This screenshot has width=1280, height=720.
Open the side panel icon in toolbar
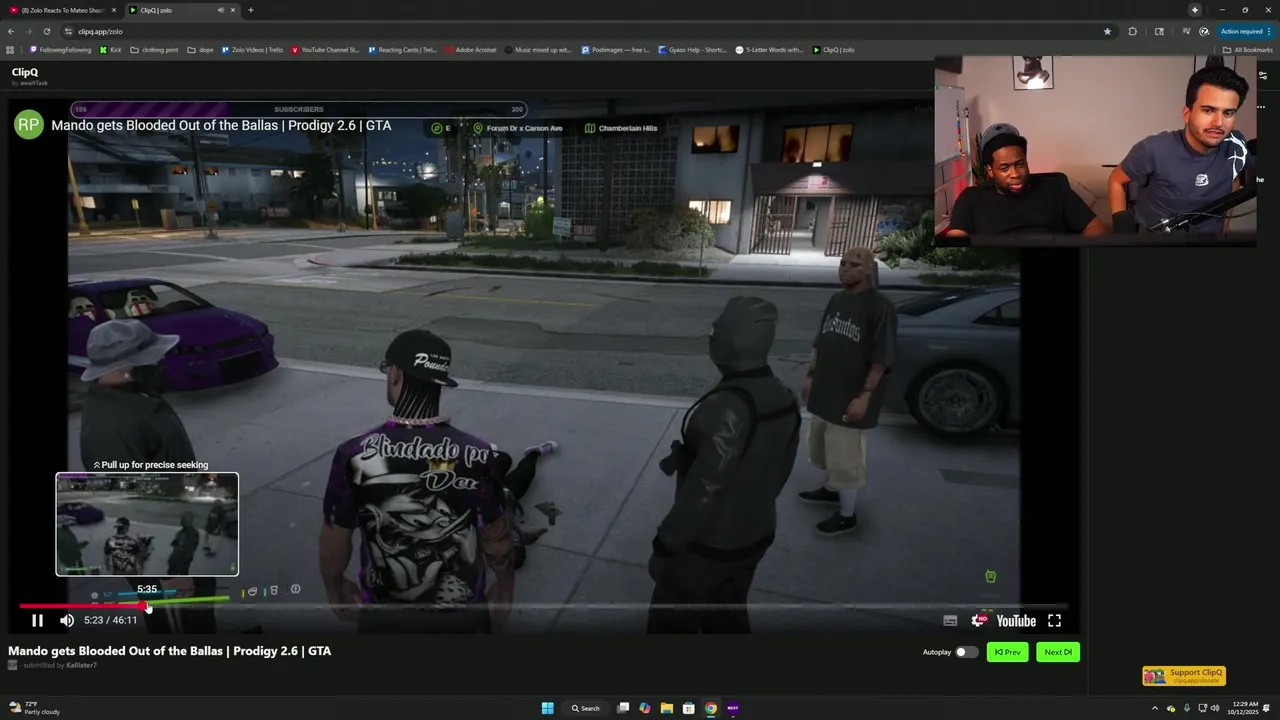click(1159, 31)
